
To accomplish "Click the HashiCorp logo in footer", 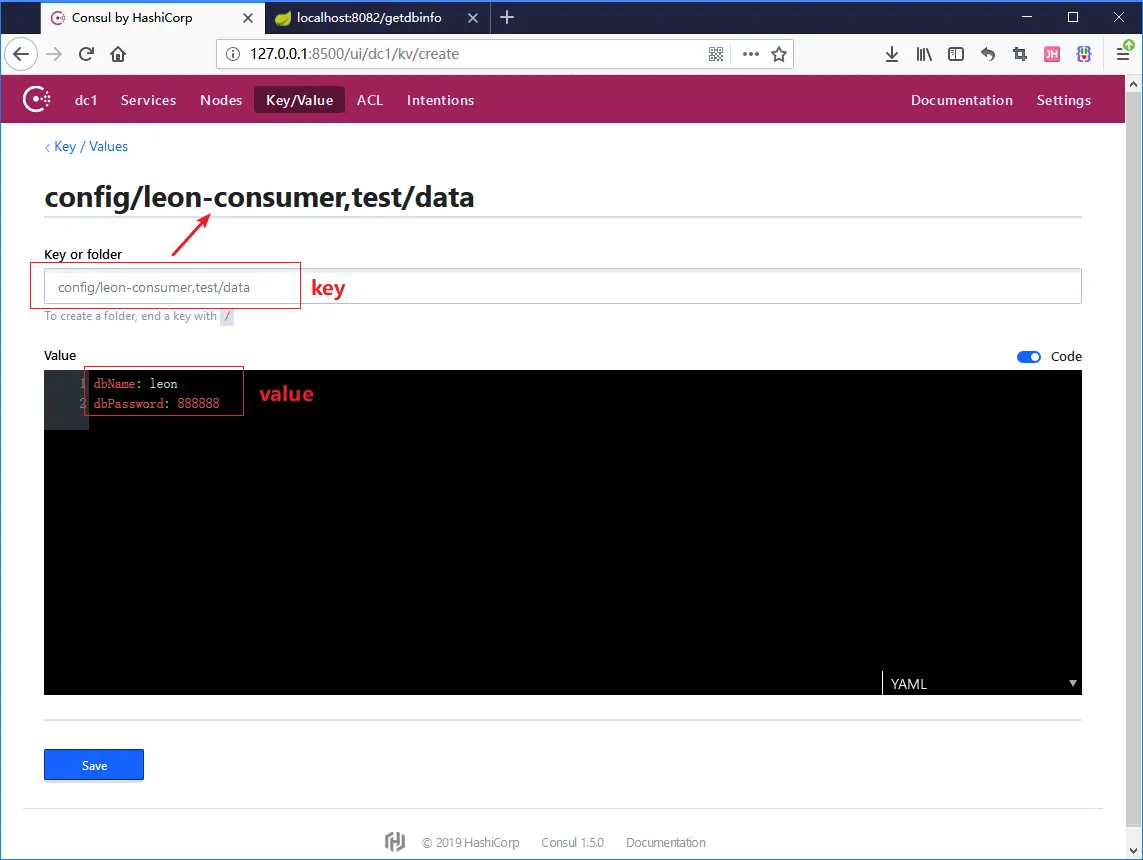I will [394, 842].
